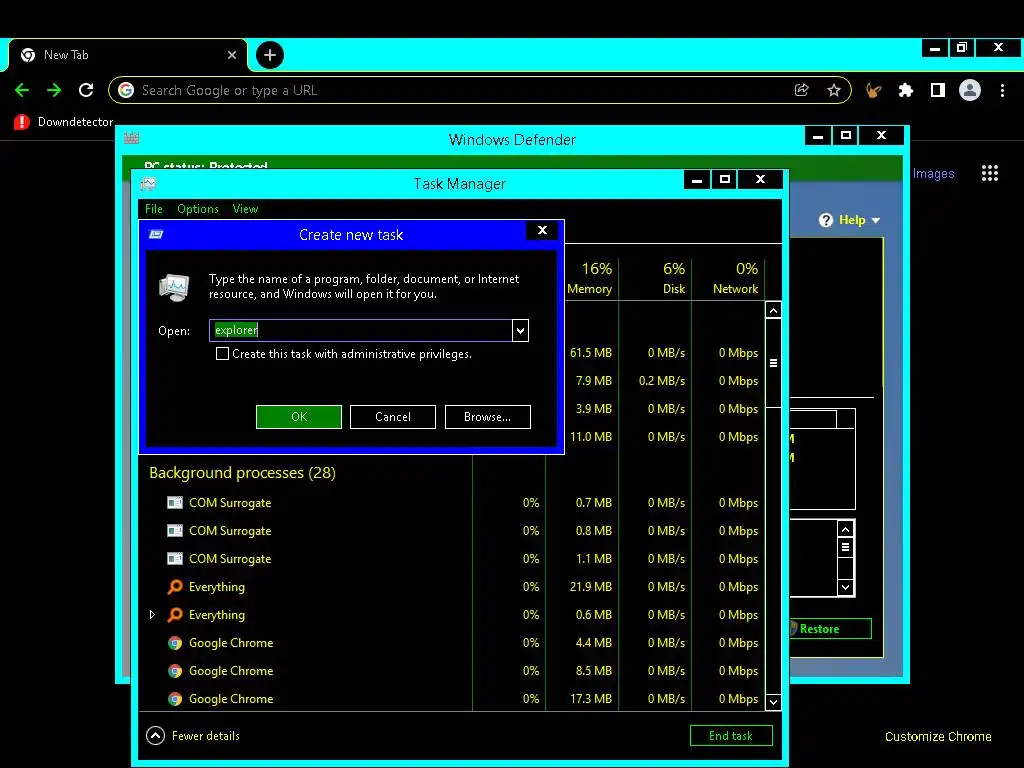Enable administrative privileges checkbox

(x=223, y=354)
